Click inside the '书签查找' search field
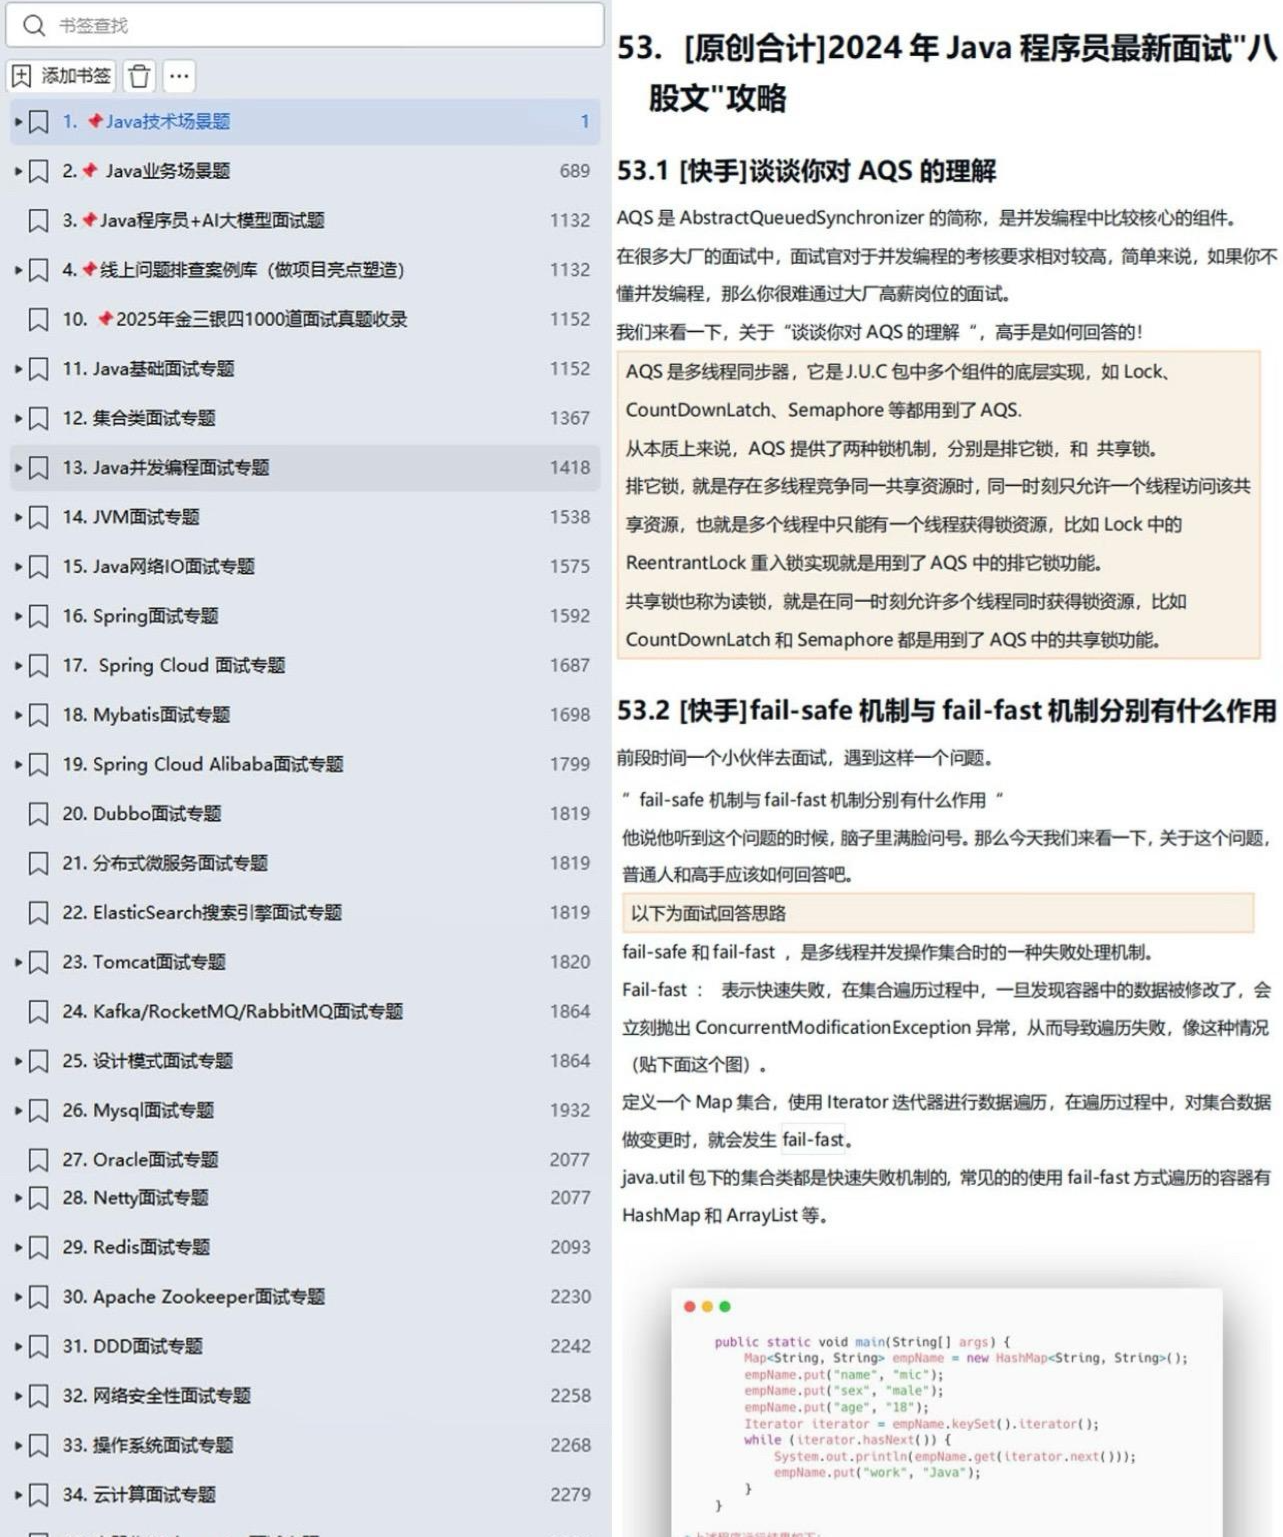This screenshot has width=1283, height=1537. [x=300, y=25]
